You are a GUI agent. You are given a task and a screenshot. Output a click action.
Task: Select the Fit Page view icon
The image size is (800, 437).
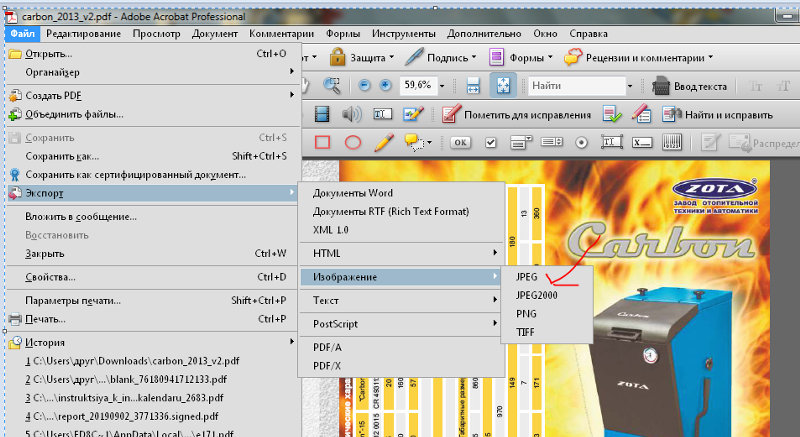point(503,86)
